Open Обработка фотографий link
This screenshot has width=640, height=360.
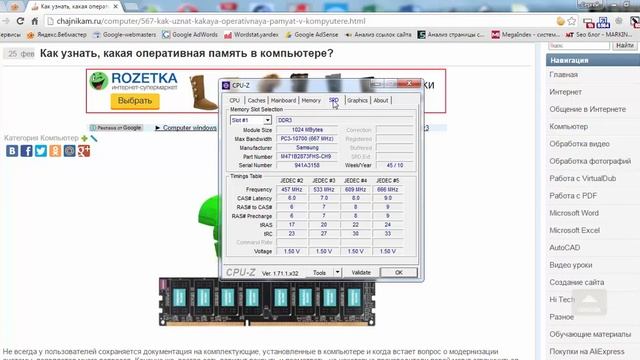[x=590, y=161]
